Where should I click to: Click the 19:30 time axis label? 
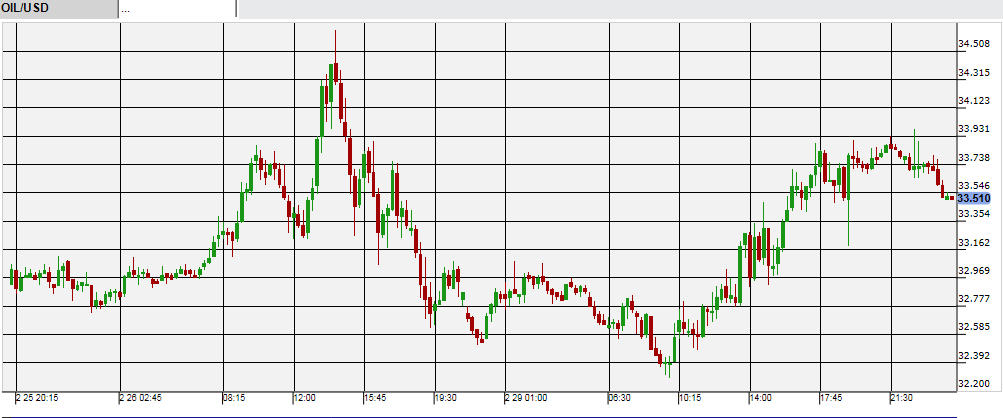tap(448, 397)
